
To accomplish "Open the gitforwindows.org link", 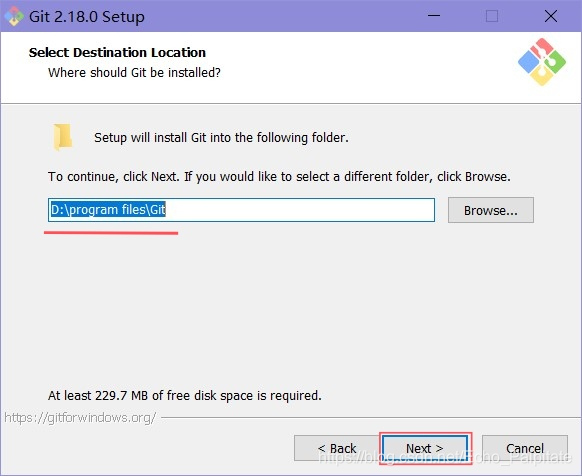I will pos(80,418).
